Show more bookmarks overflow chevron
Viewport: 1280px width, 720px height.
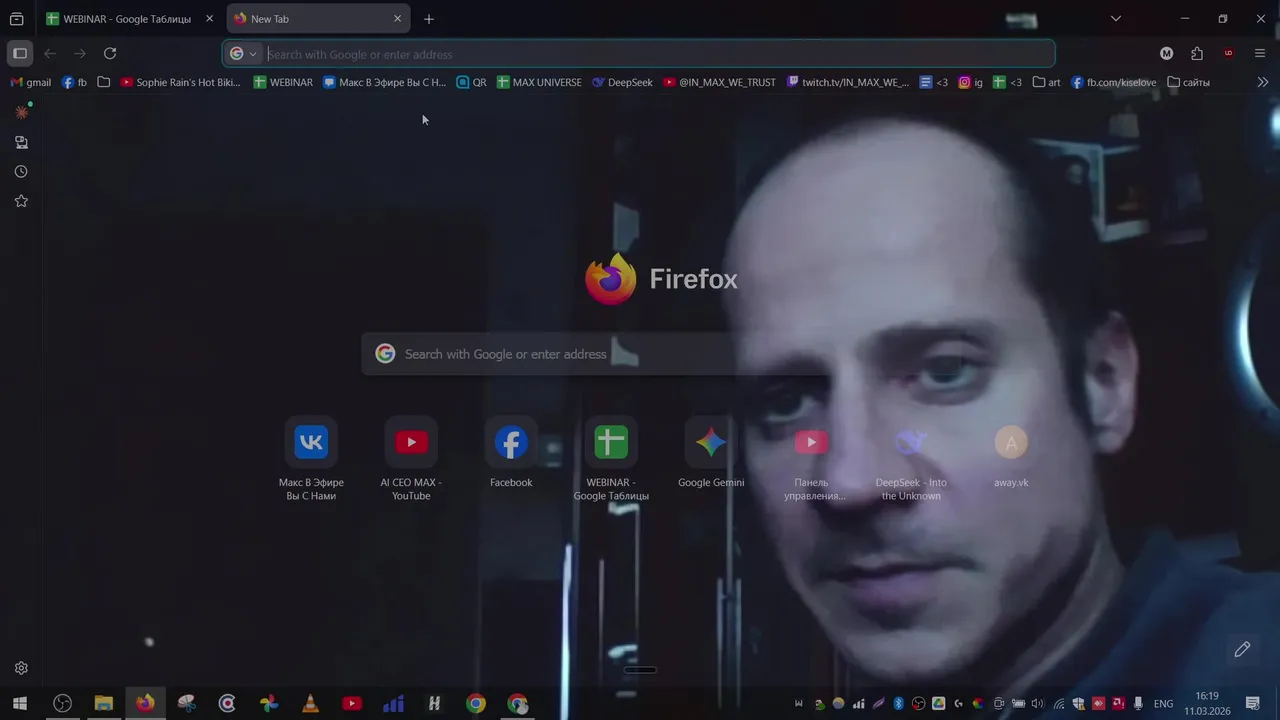click(x=1263, y=83)
